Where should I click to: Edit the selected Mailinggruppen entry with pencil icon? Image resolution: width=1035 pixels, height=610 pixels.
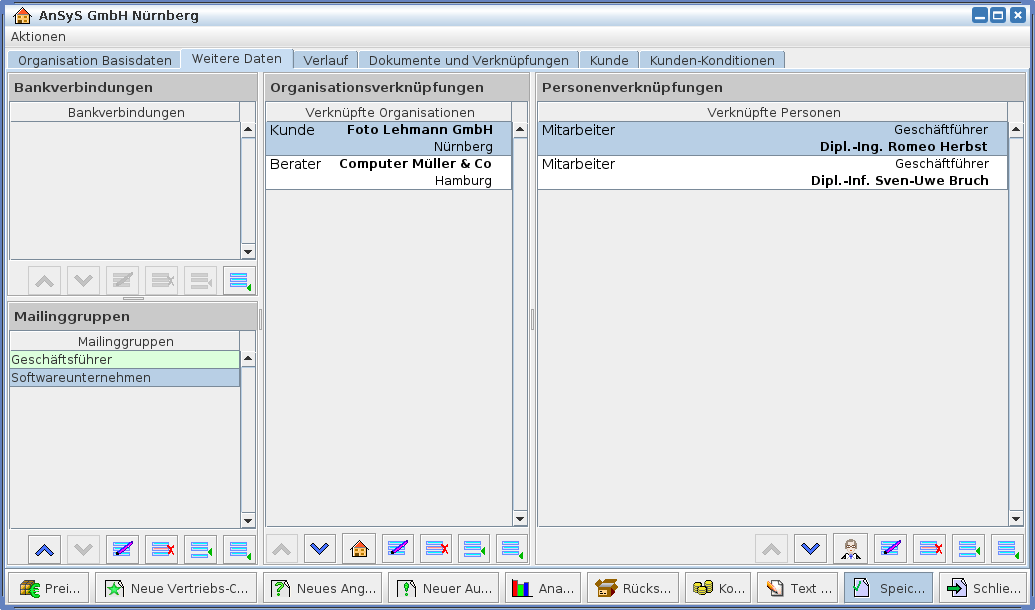click(x=122, y=548)
